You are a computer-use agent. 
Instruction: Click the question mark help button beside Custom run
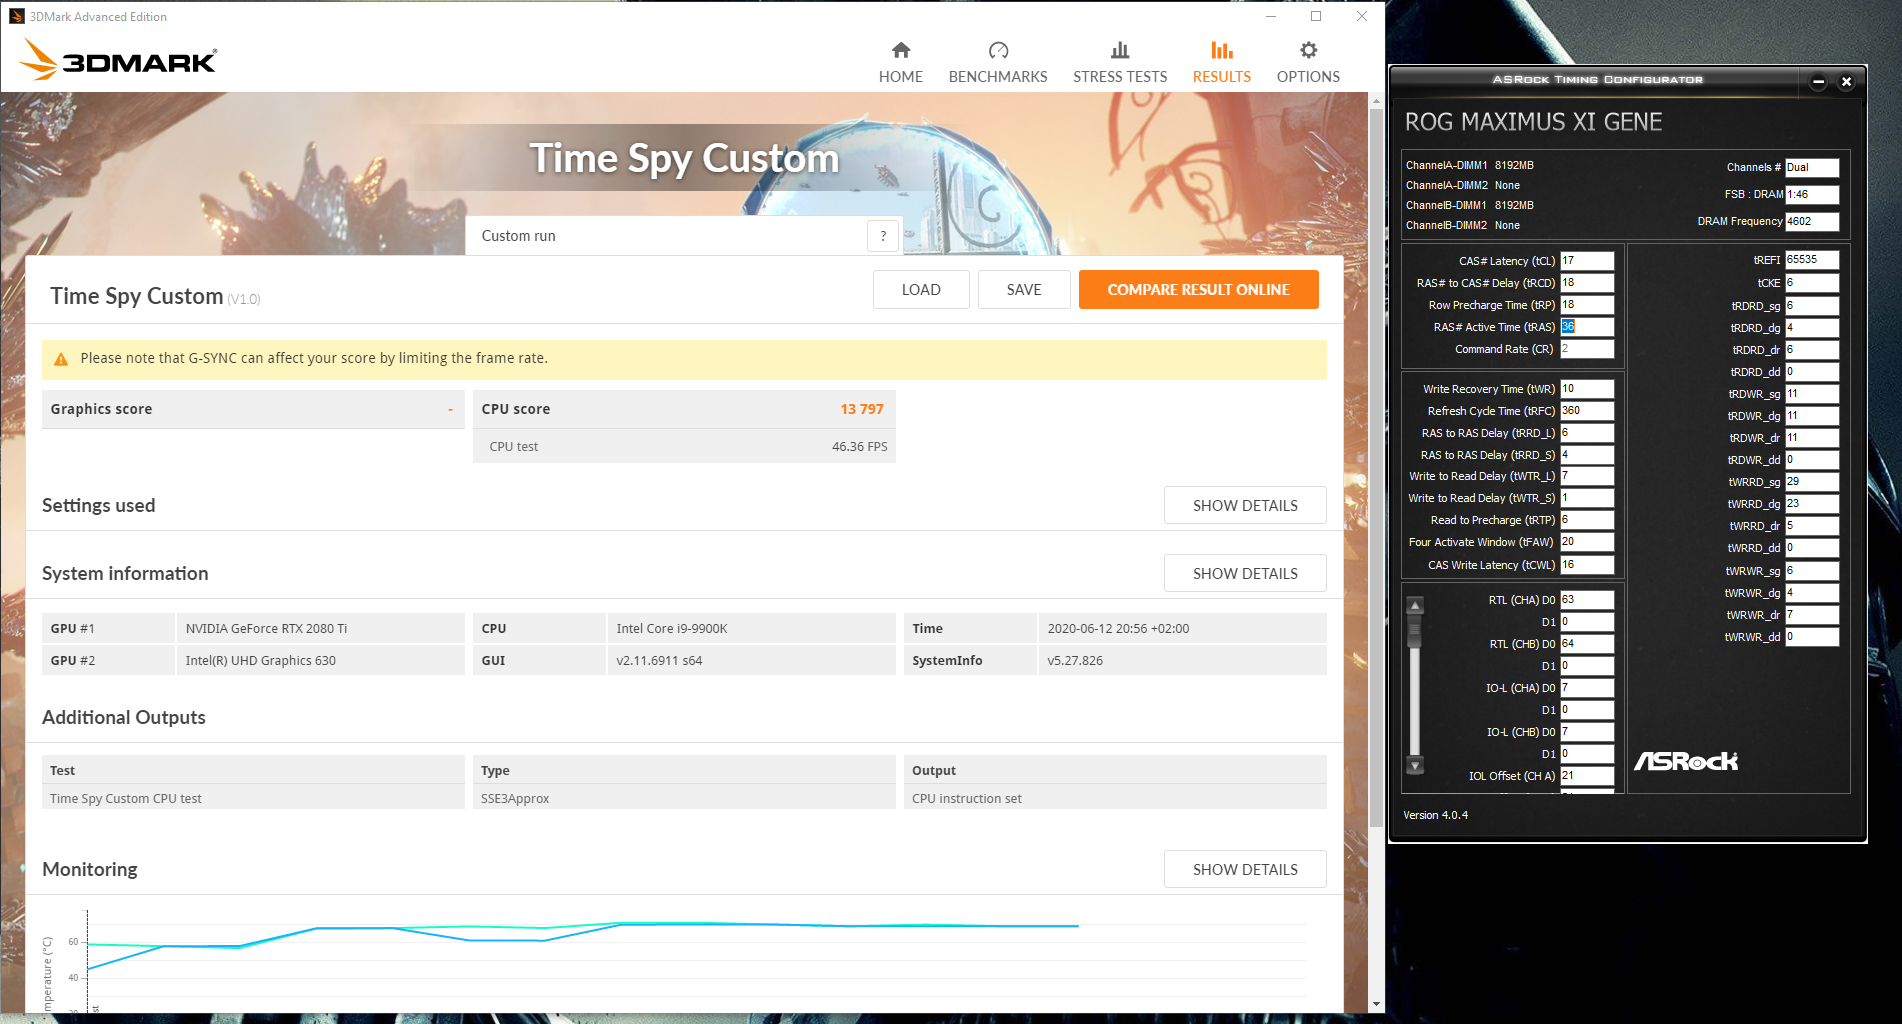pos(883,236)
